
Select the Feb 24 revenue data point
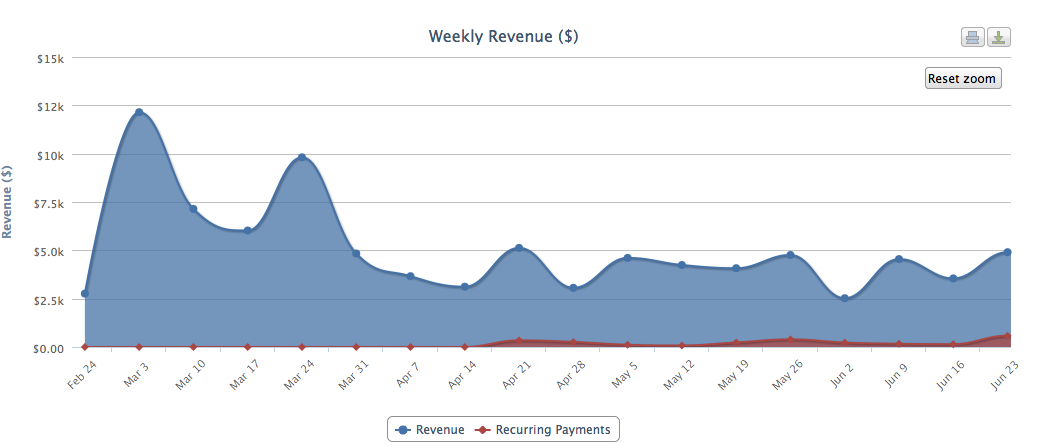tap(85, 294)
